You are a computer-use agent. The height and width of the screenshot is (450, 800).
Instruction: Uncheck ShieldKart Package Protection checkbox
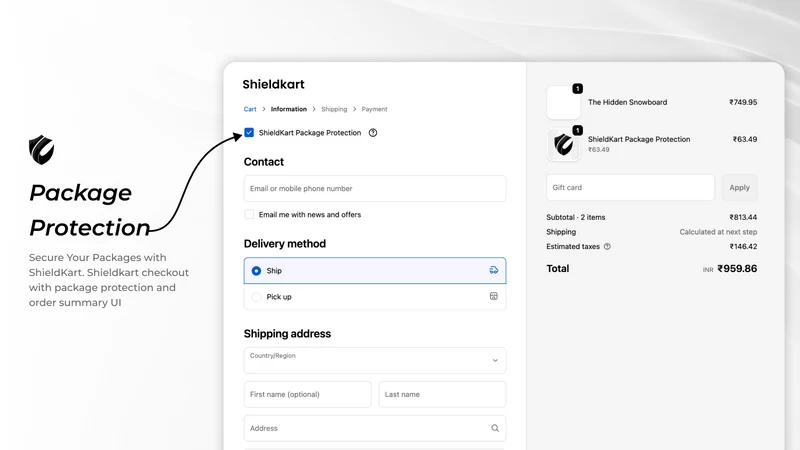tap(249, 133)
